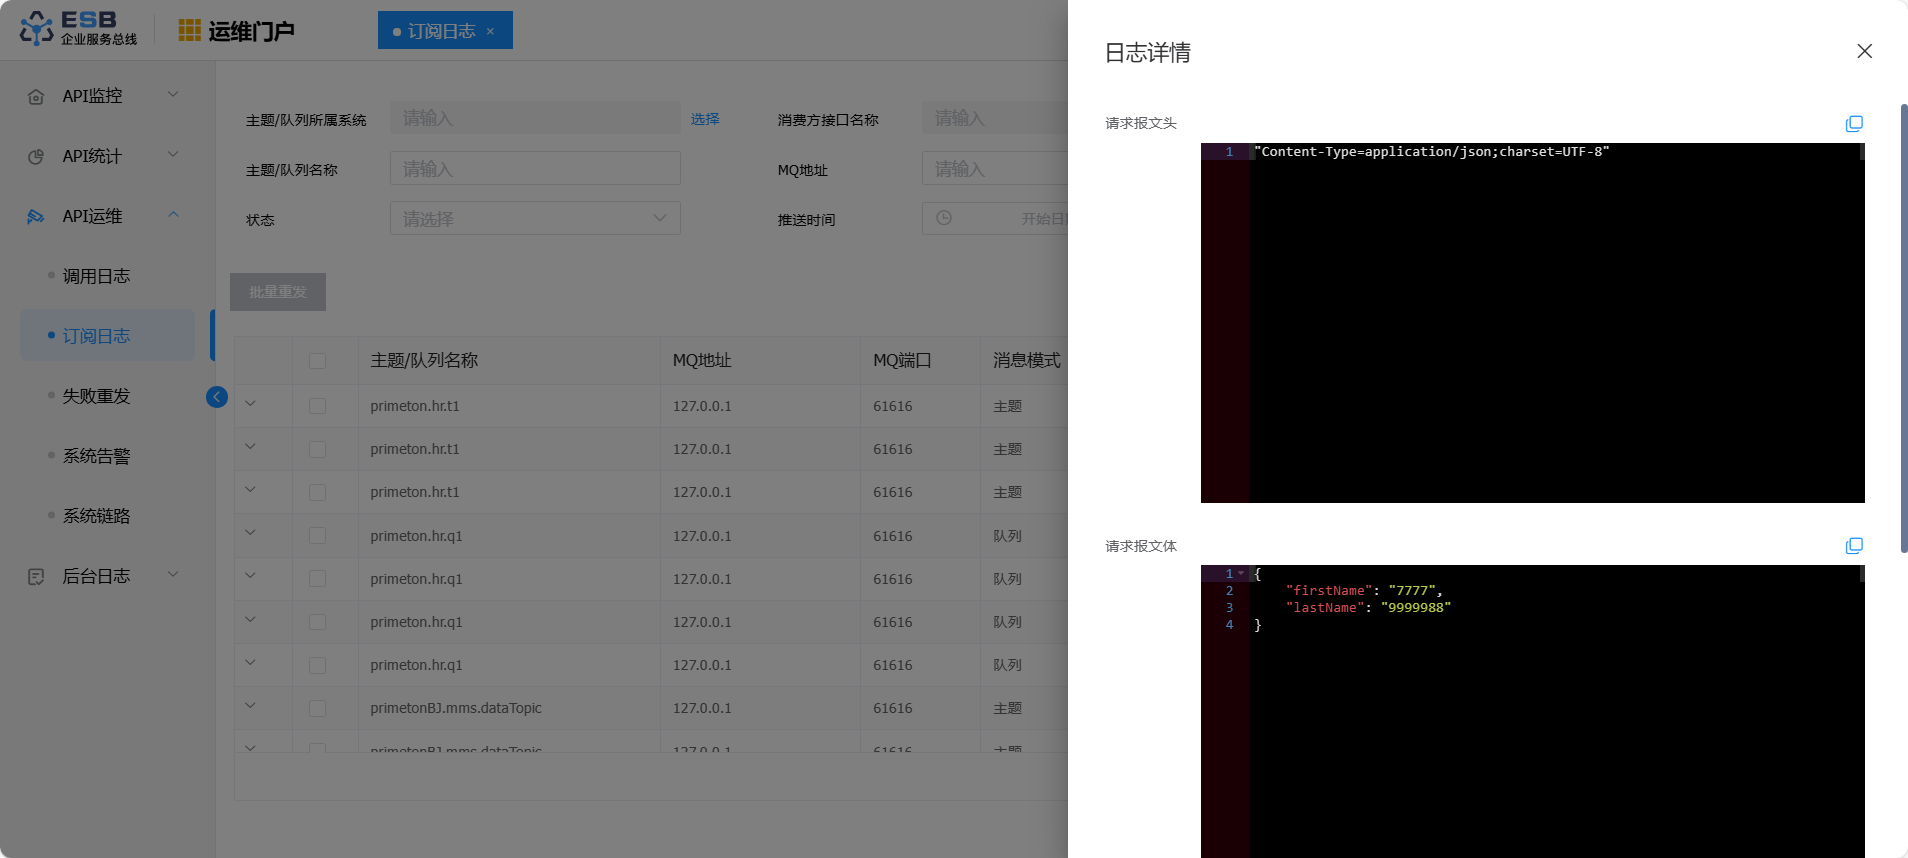Click the 消息模式 column header
Viewport: 1908px width, 858px height.
1027,360
